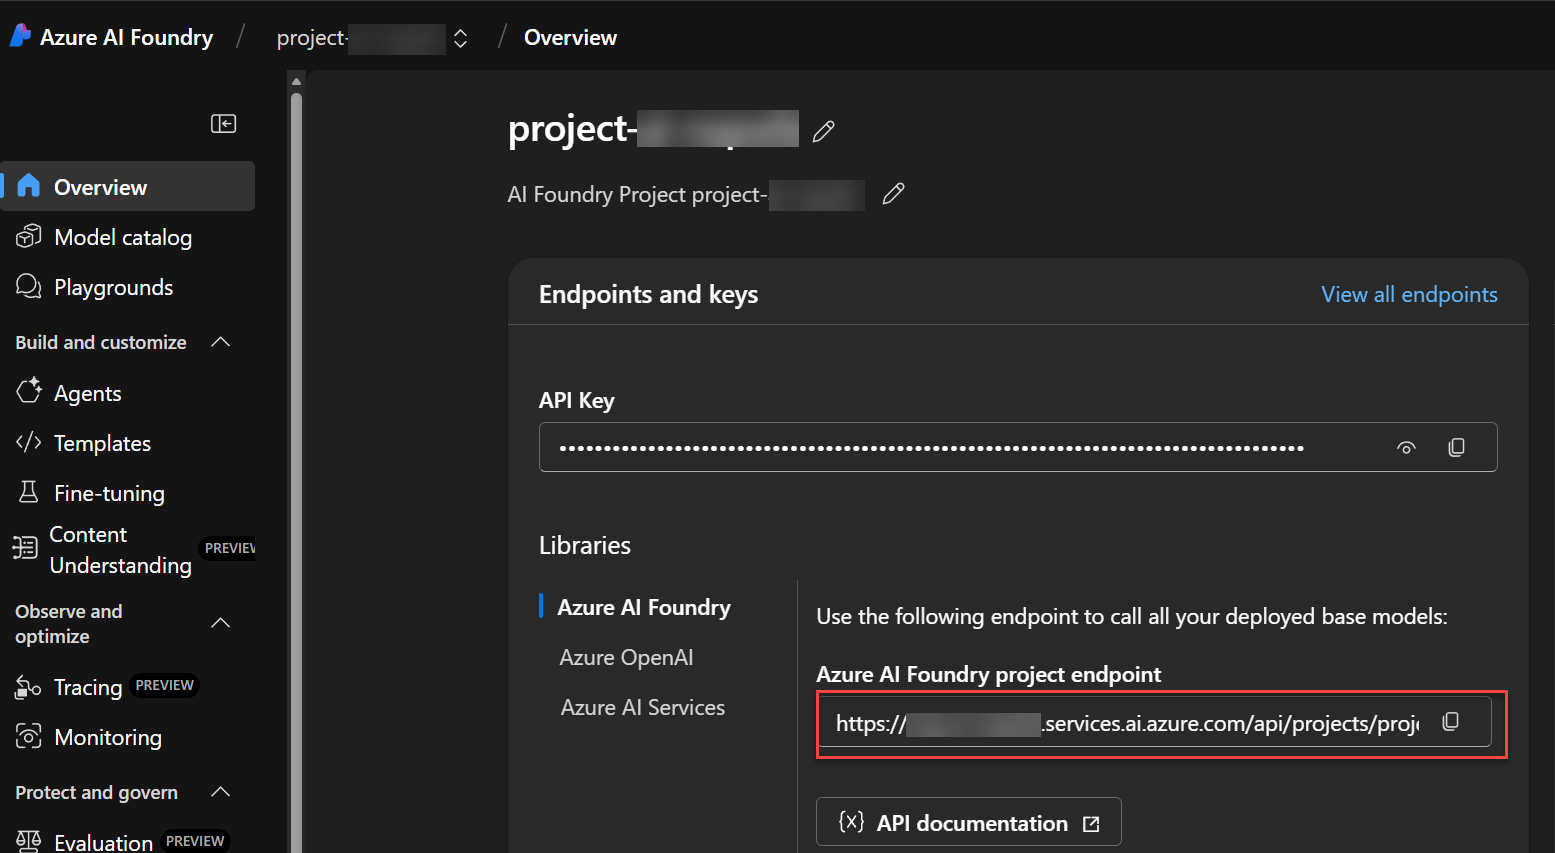
Task: Open the API documentation
Action: (x=967, y=822)
